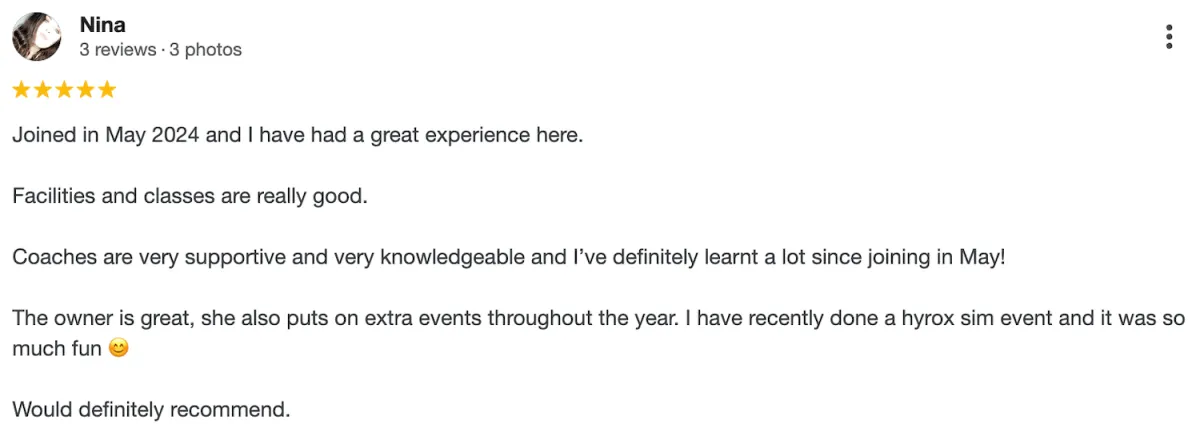Click "The owner is great" sentence start
The width and height of the screenshot is (1200, 432).
tap(104, 318)
